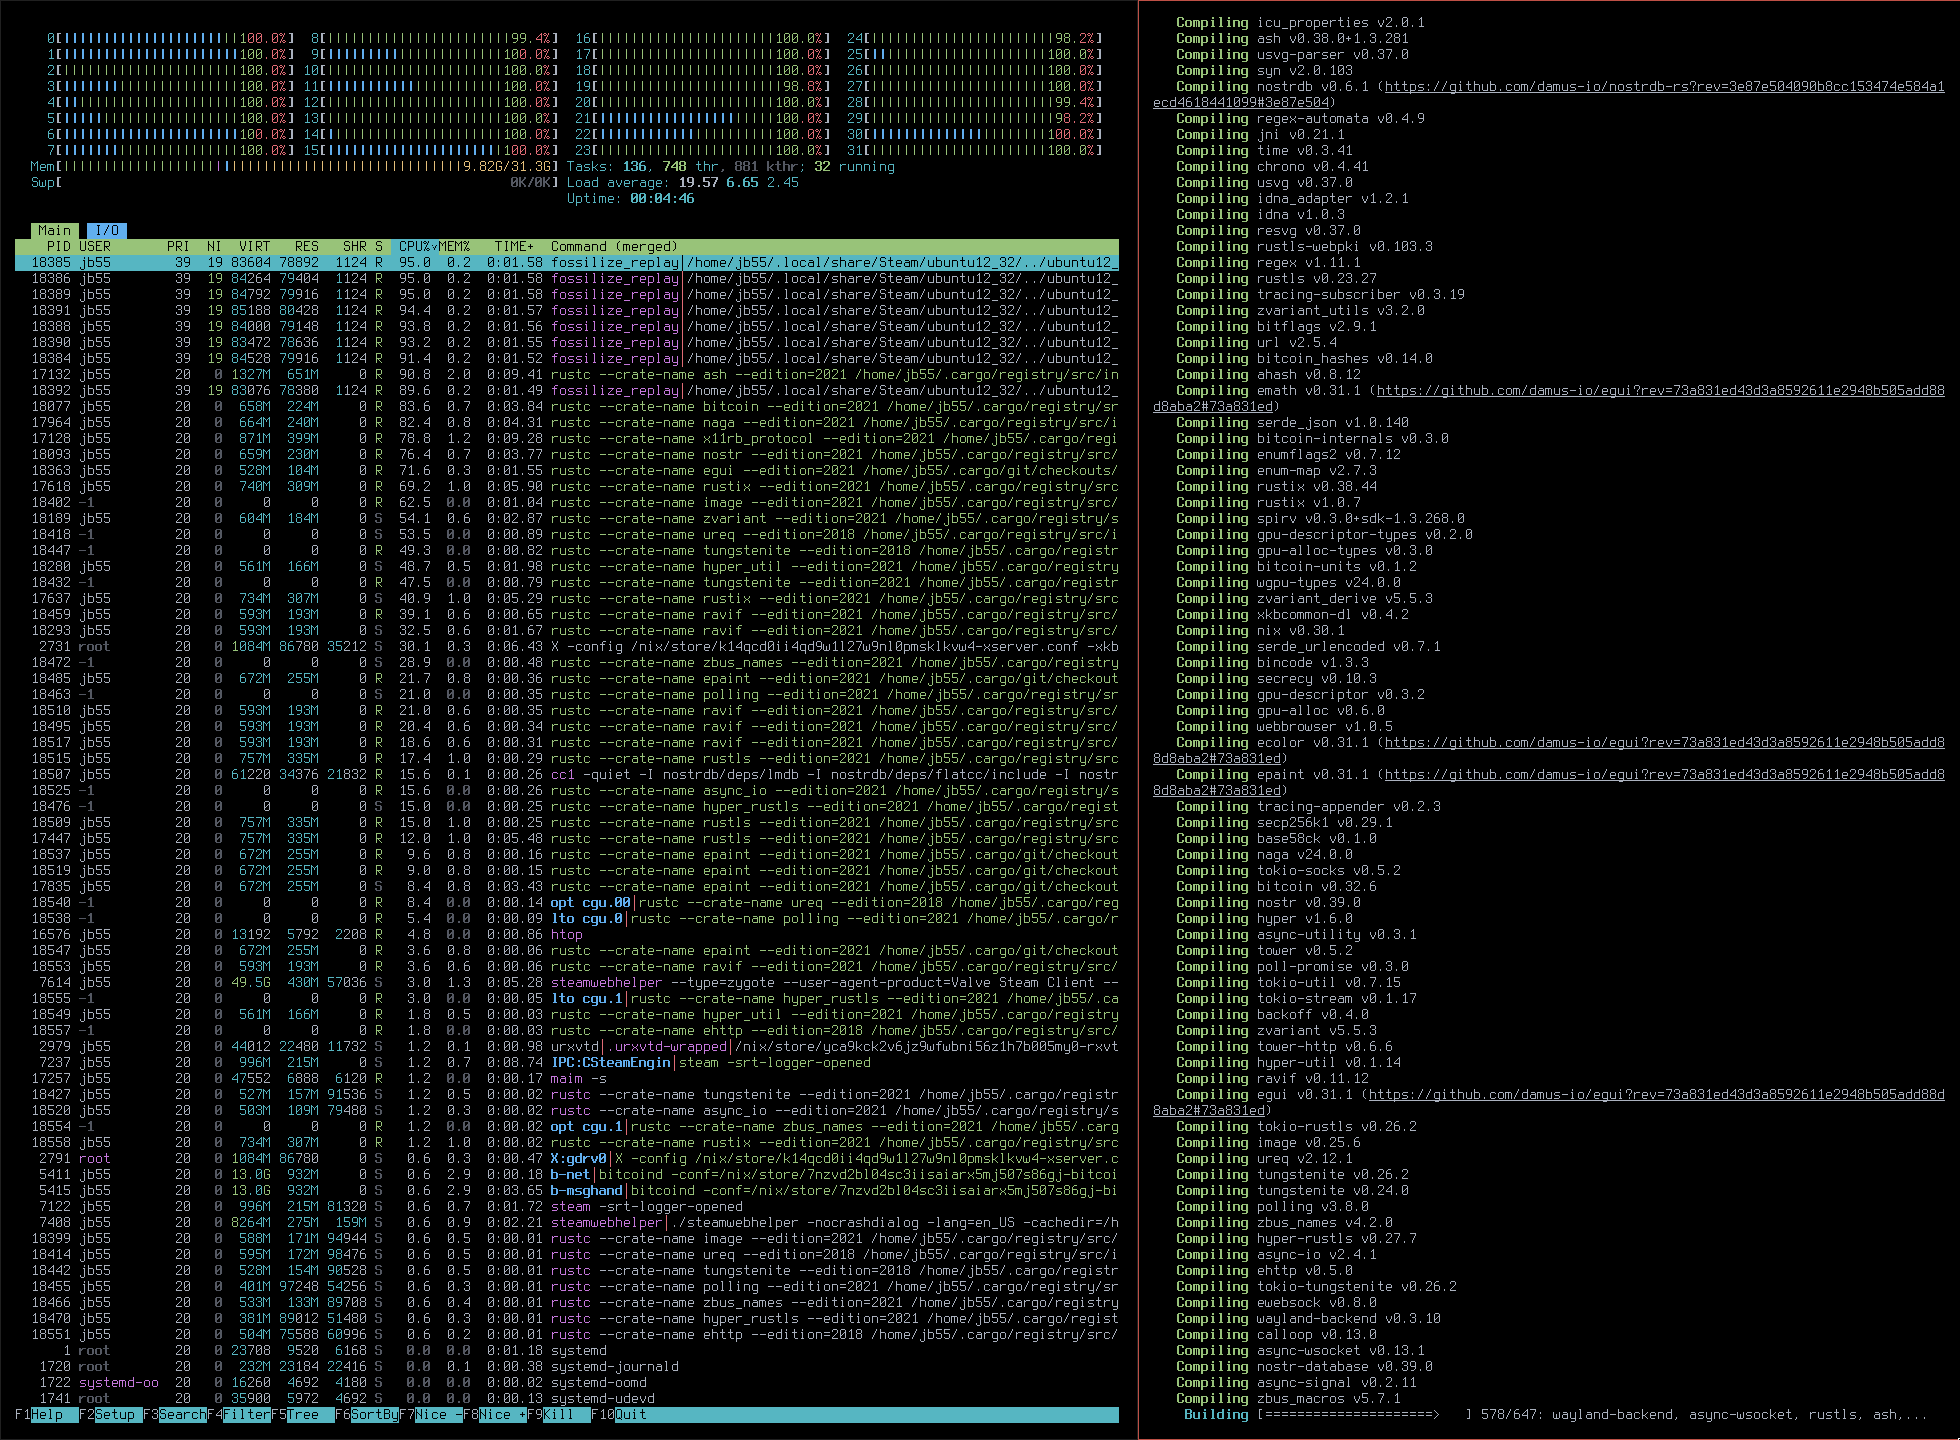Select process 2731 root X server
Screen dimensions: 1960x1440
567,646
